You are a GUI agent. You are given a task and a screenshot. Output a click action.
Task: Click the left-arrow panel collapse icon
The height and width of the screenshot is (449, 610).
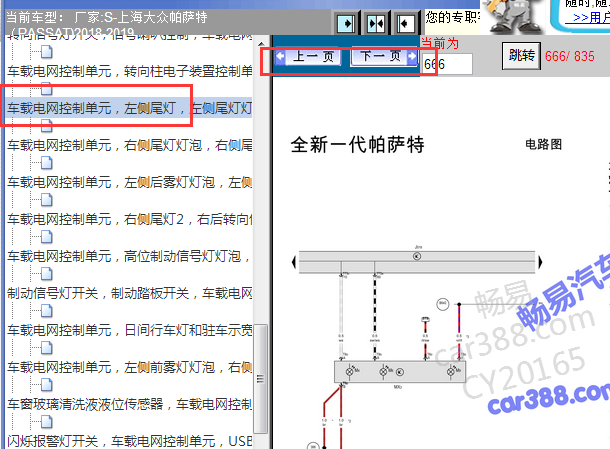(x=405, y=24)
